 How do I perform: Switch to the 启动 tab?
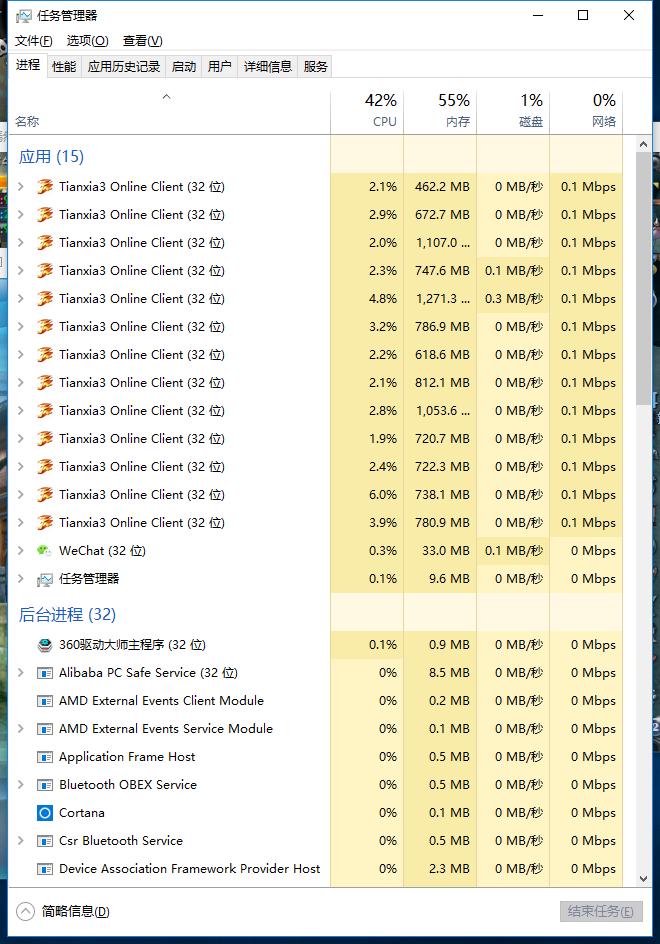tap(184, 66)
